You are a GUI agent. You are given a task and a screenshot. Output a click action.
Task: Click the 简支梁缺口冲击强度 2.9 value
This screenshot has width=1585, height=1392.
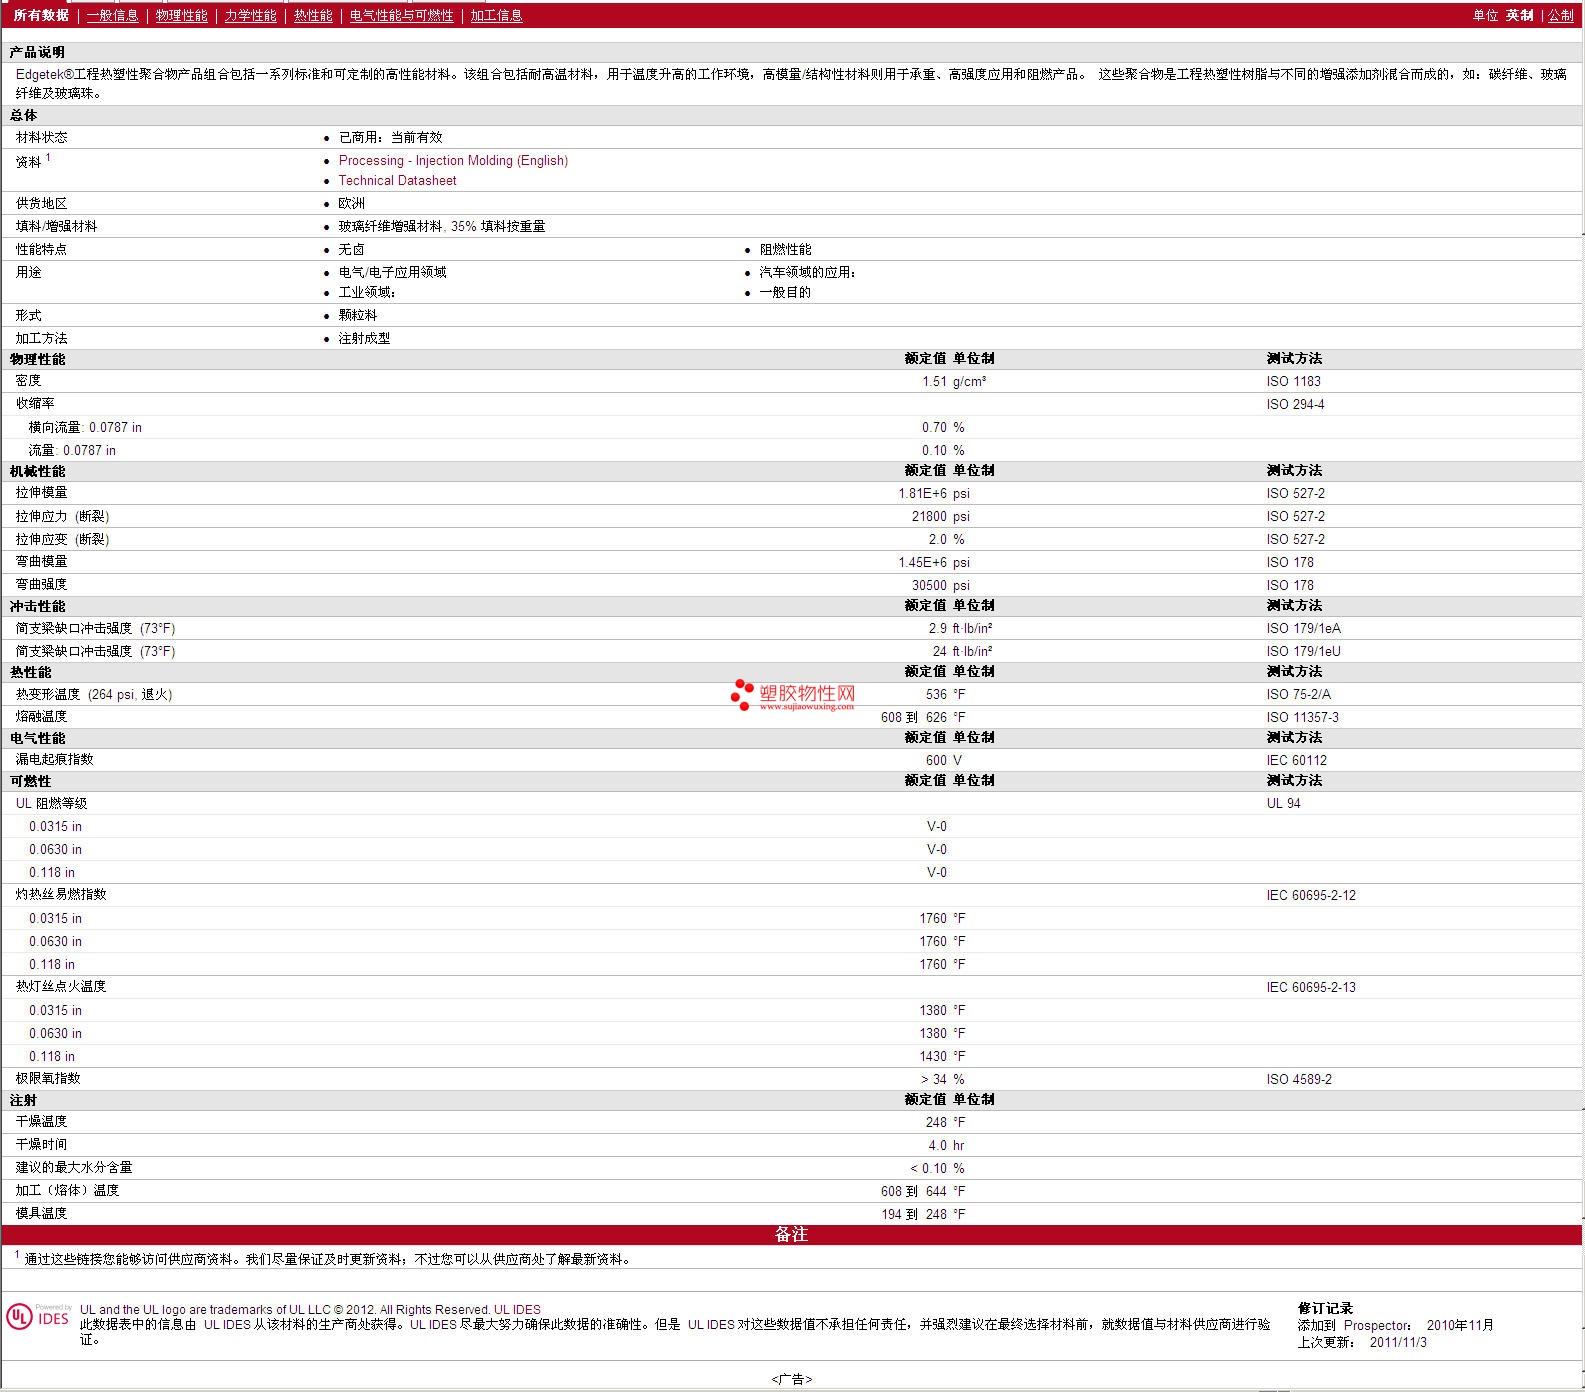(x=937, y=629)
